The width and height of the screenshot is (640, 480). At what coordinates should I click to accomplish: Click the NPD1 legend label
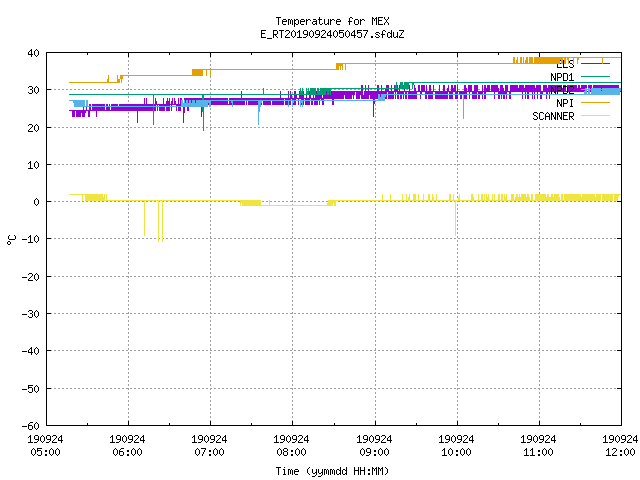click(562, 77)
